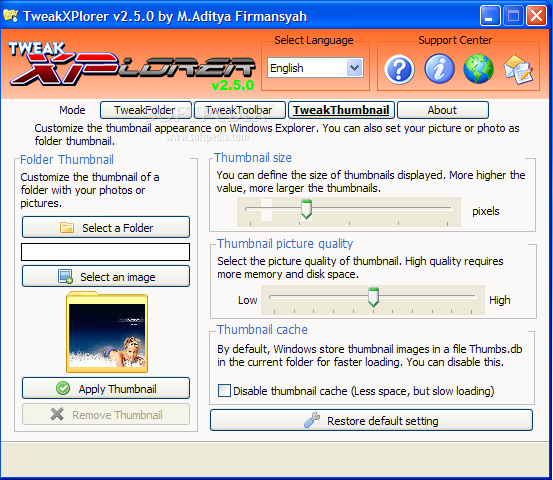Click the 'High' quality label

coord(500,300)
